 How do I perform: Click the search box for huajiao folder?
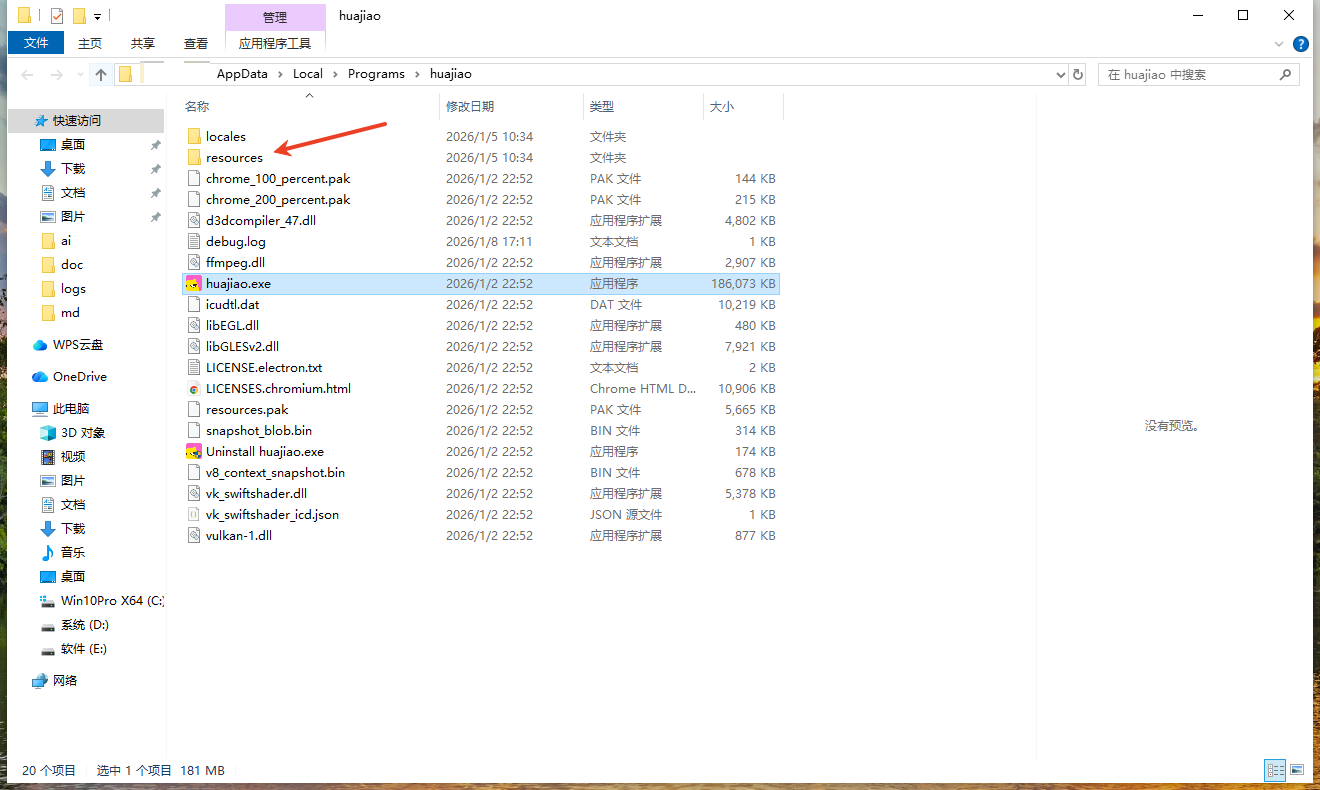(1190, 75)
